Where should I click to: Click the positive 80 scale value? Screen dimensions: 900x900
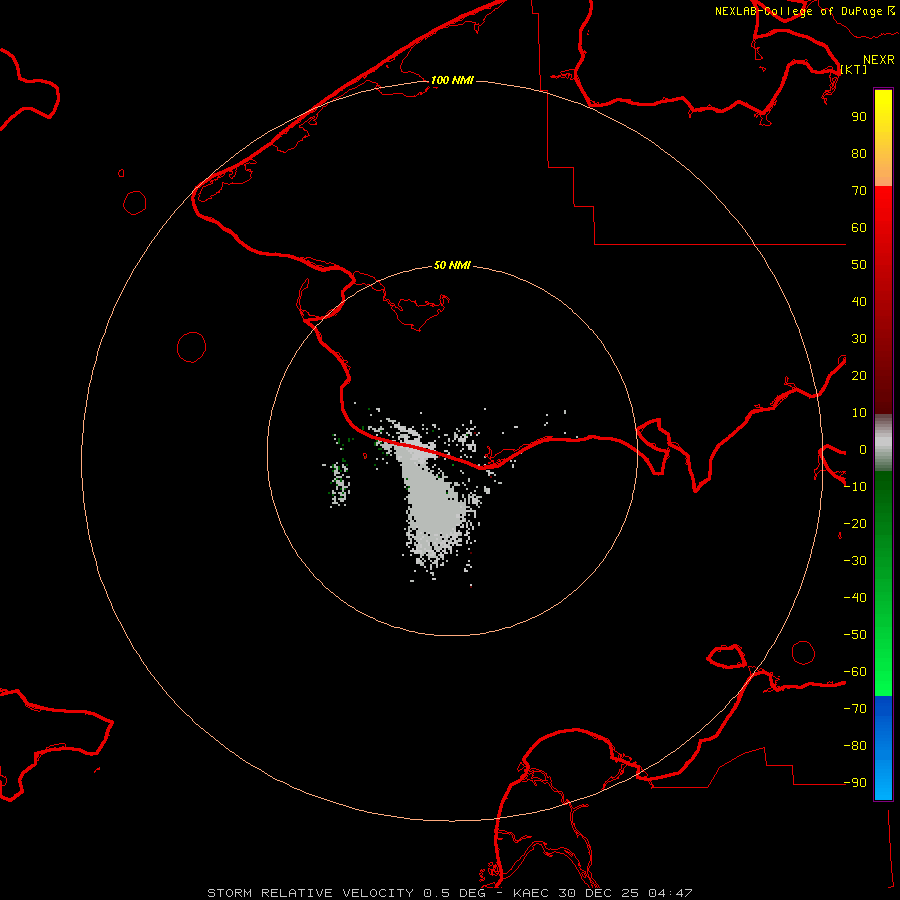(x=859, y=153)
